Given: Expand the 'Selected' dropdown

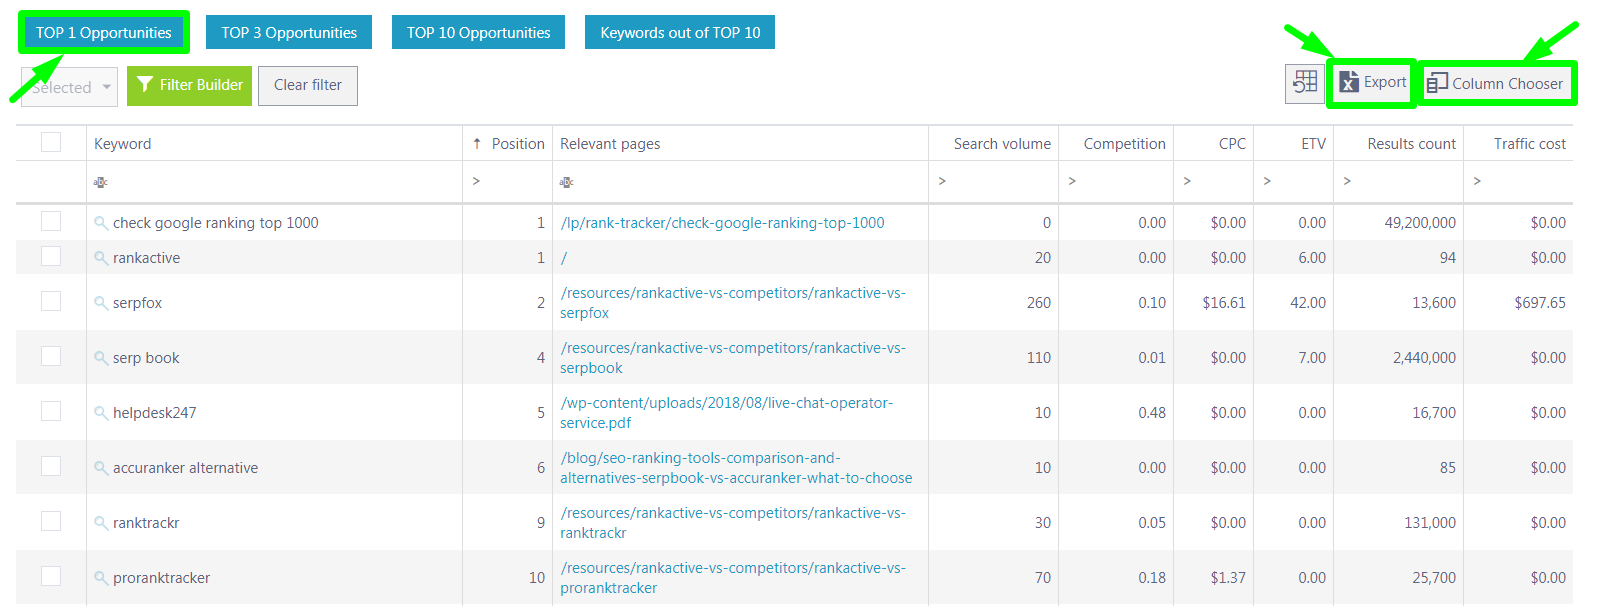Looking at the screenshot, I should [x=69, y=87].
